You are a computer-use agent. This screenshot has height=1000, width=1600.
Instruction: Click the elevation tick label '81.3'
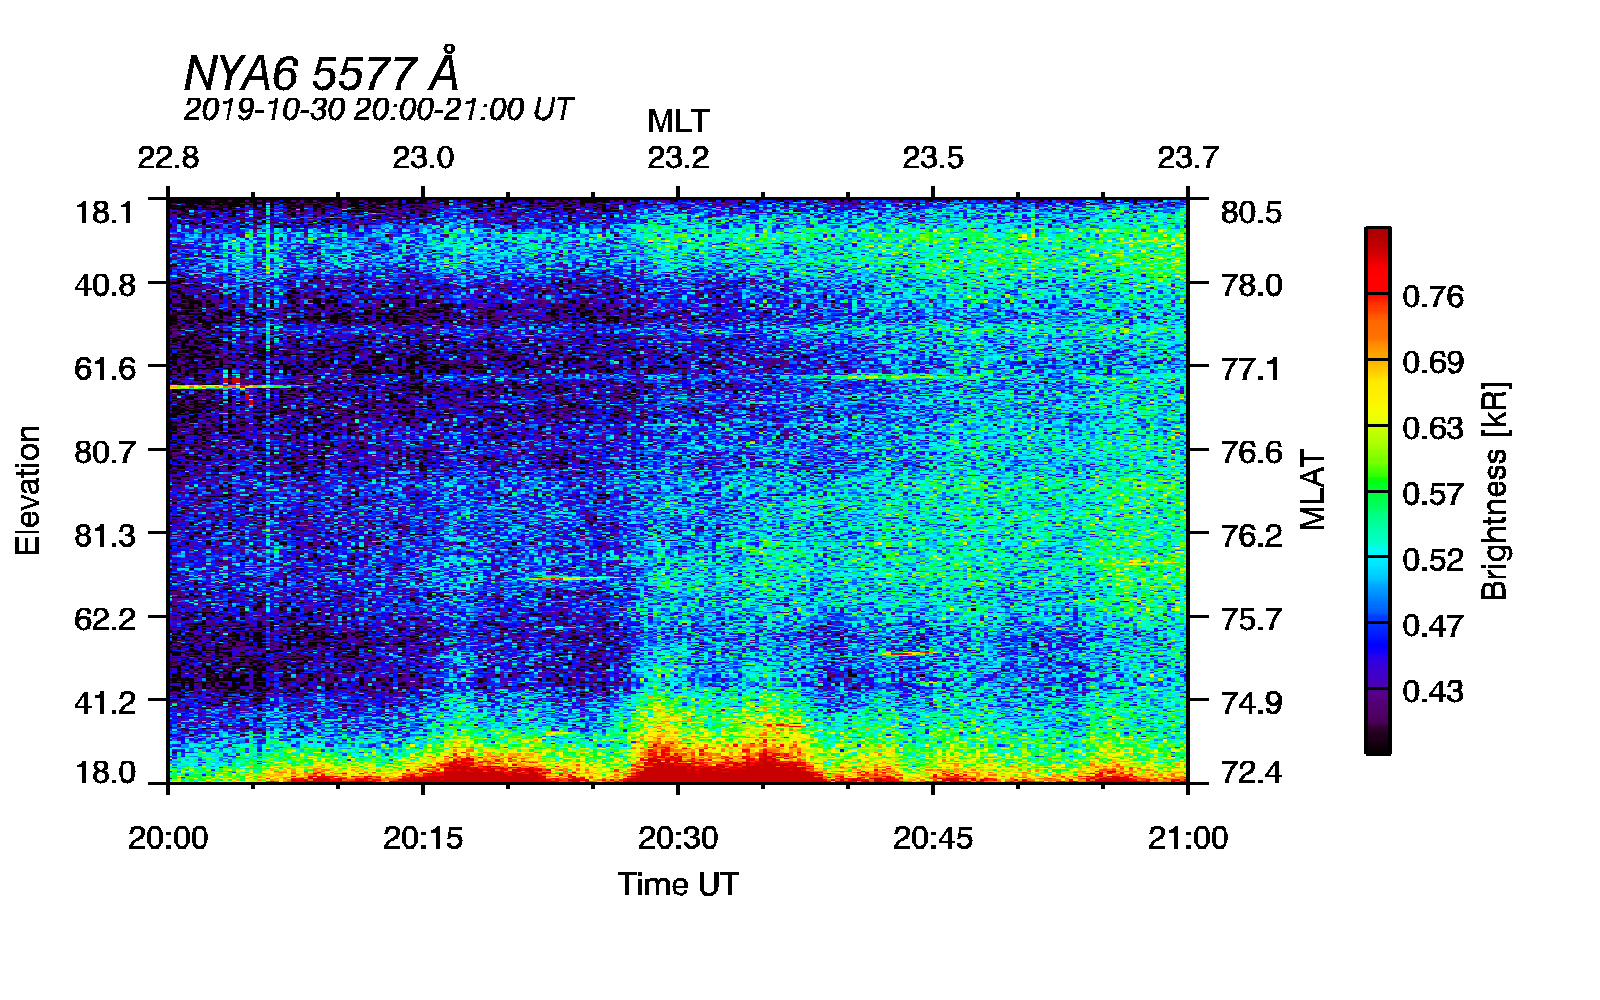point(104,536)
